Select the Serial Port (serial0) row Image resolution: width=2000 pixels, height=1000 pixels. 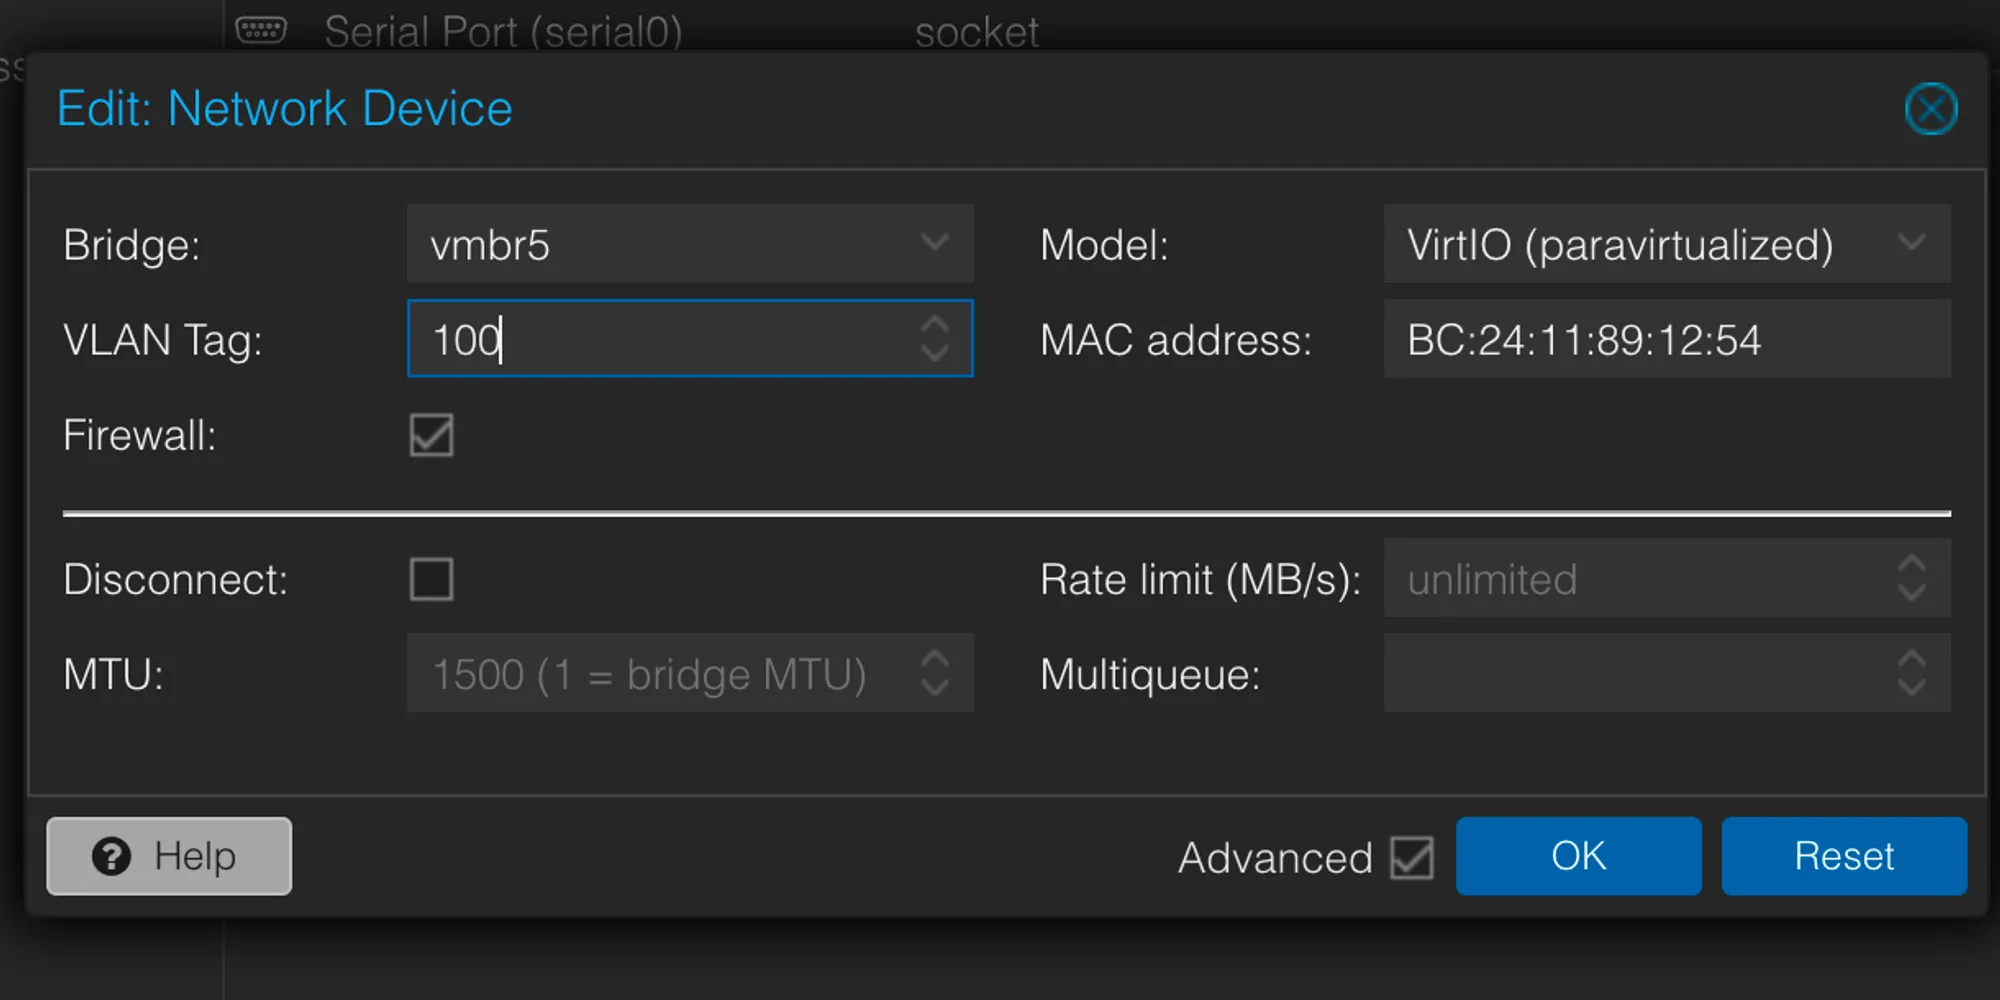(503, 32)
